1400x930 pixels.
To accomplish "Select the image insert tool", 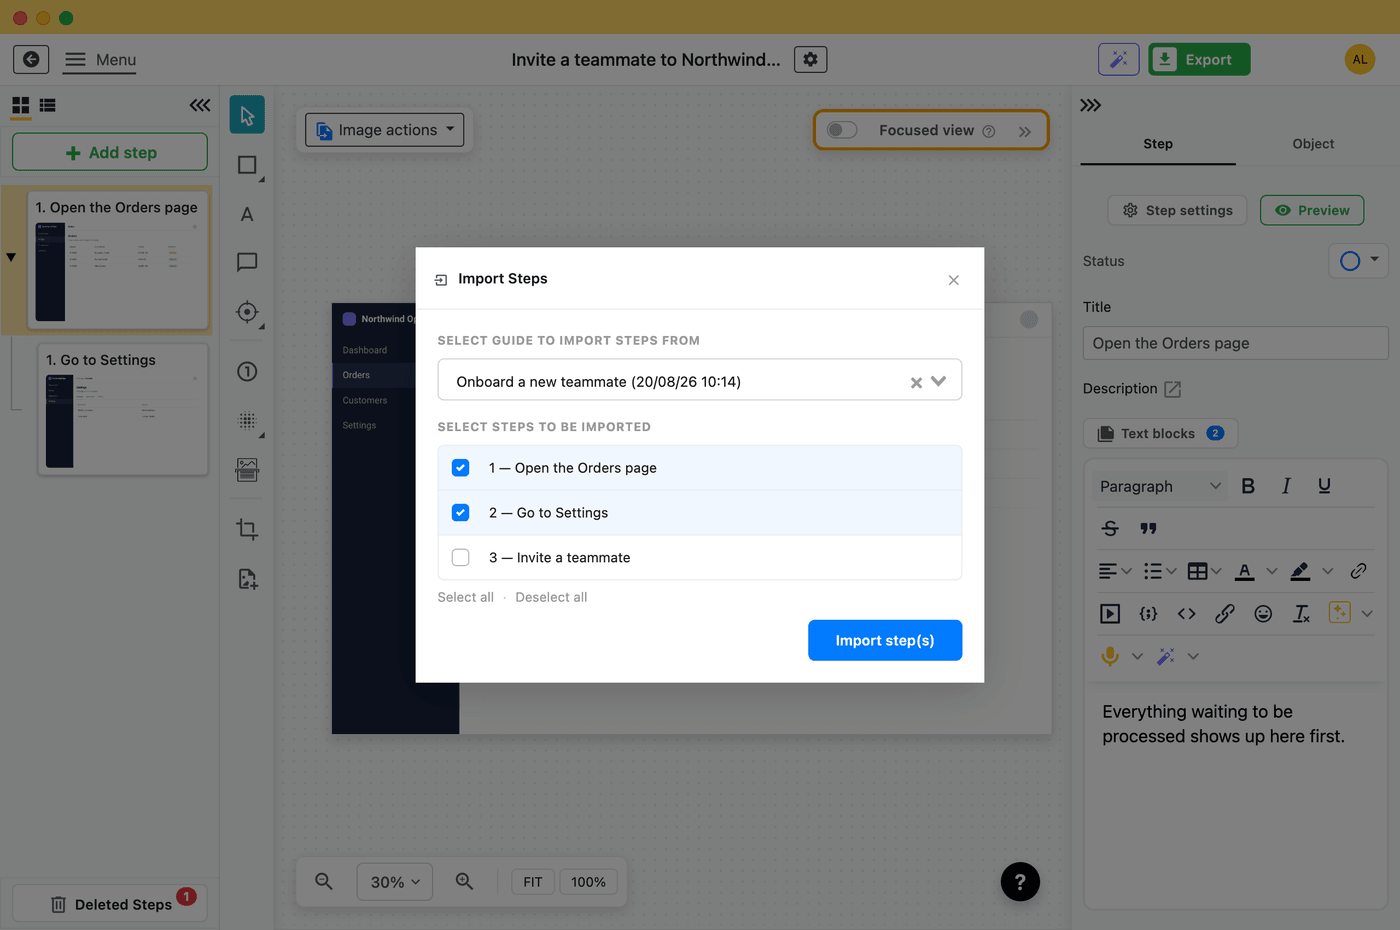I will (247, 469).
